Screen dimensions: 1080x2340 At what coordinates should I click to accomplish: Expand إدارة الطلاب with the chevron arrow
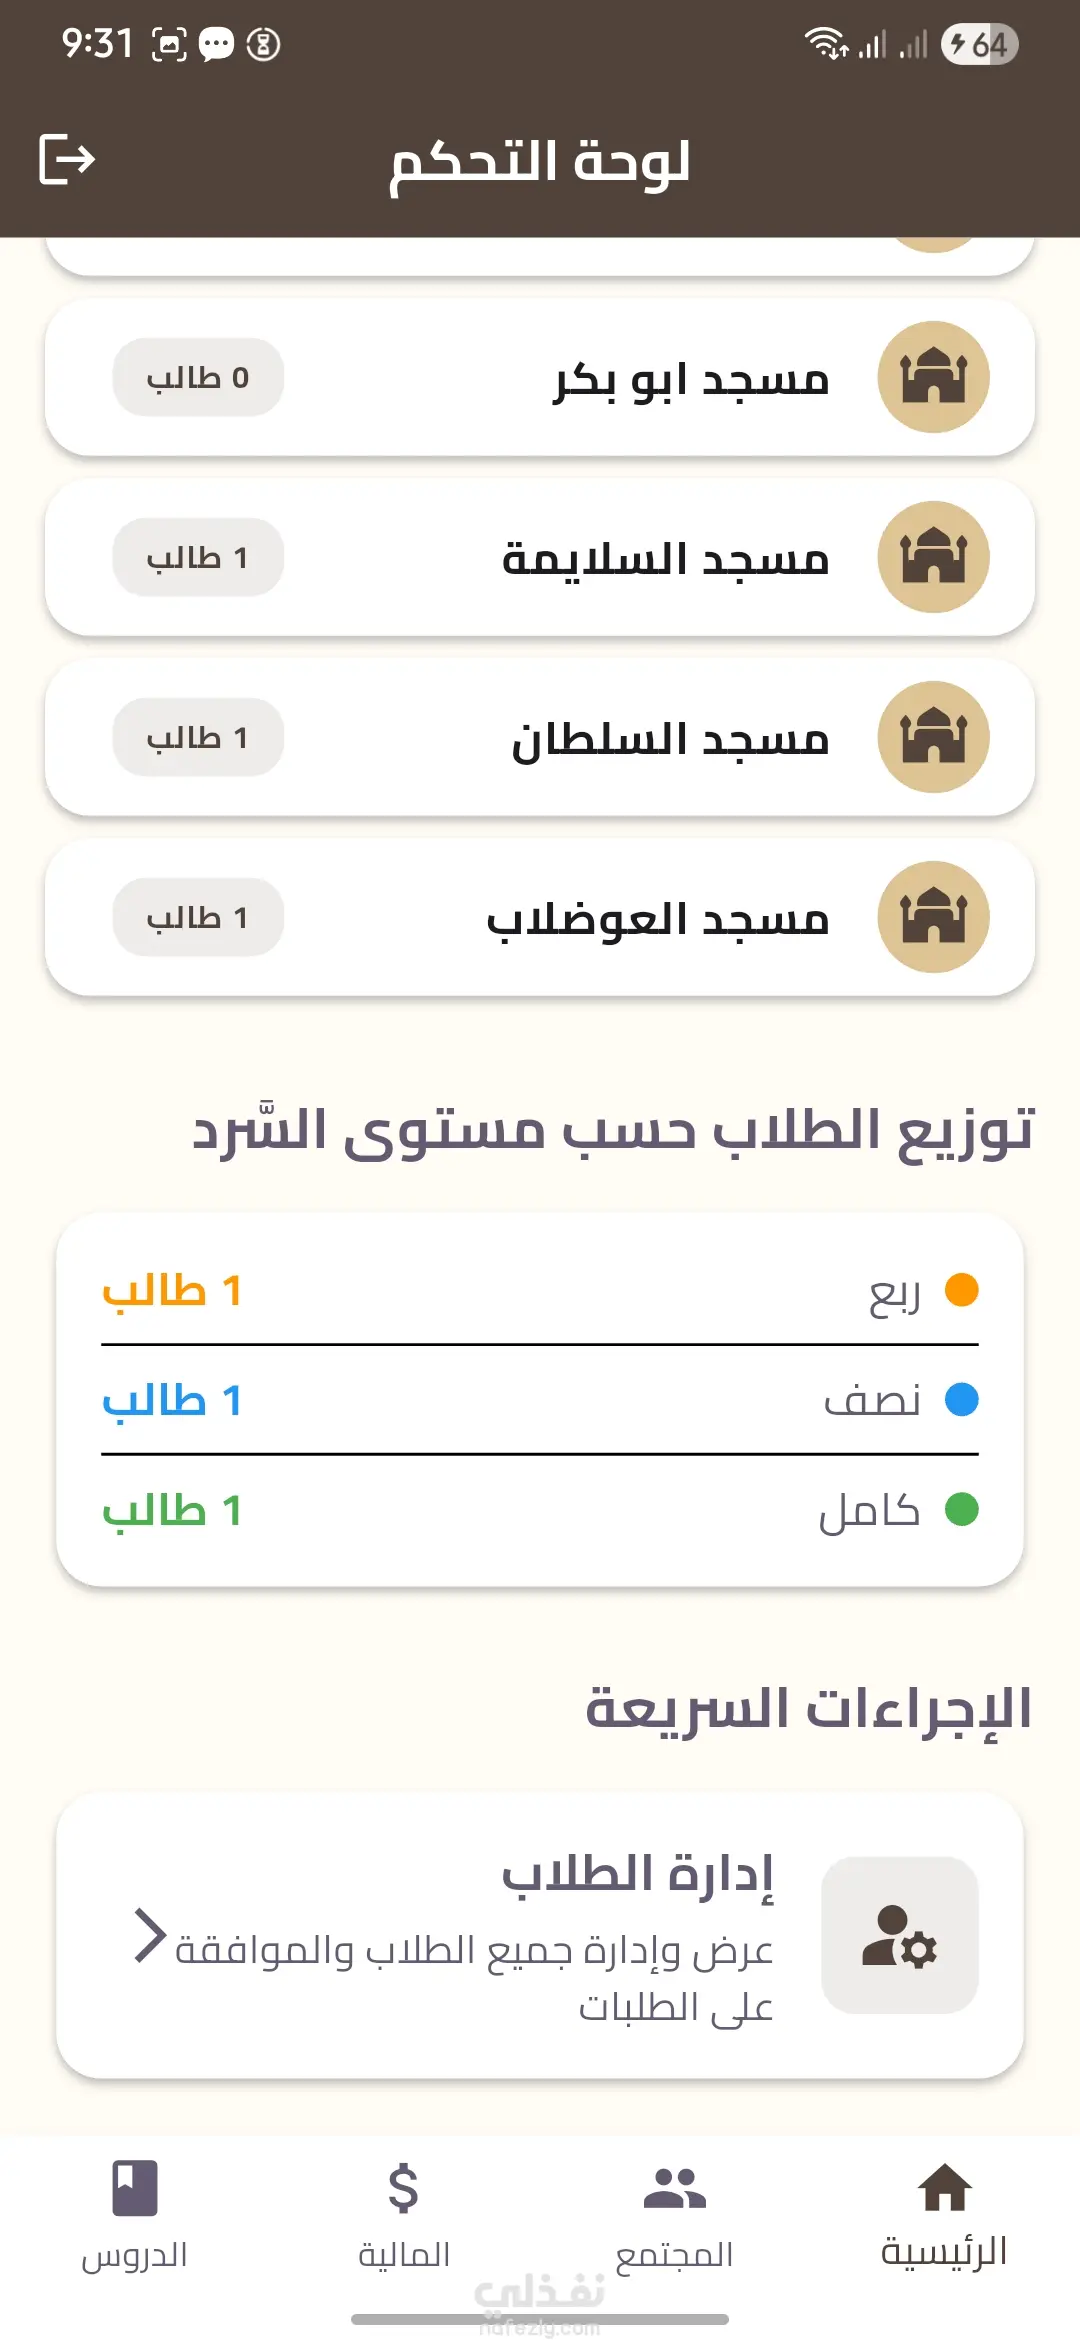(x=150, y=1935)
